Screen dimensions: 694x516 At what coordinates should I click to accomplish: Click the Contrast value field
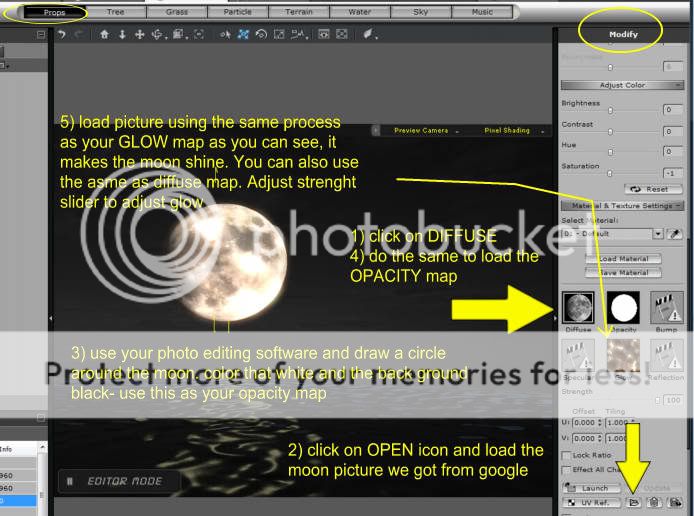tap(672, 131)
